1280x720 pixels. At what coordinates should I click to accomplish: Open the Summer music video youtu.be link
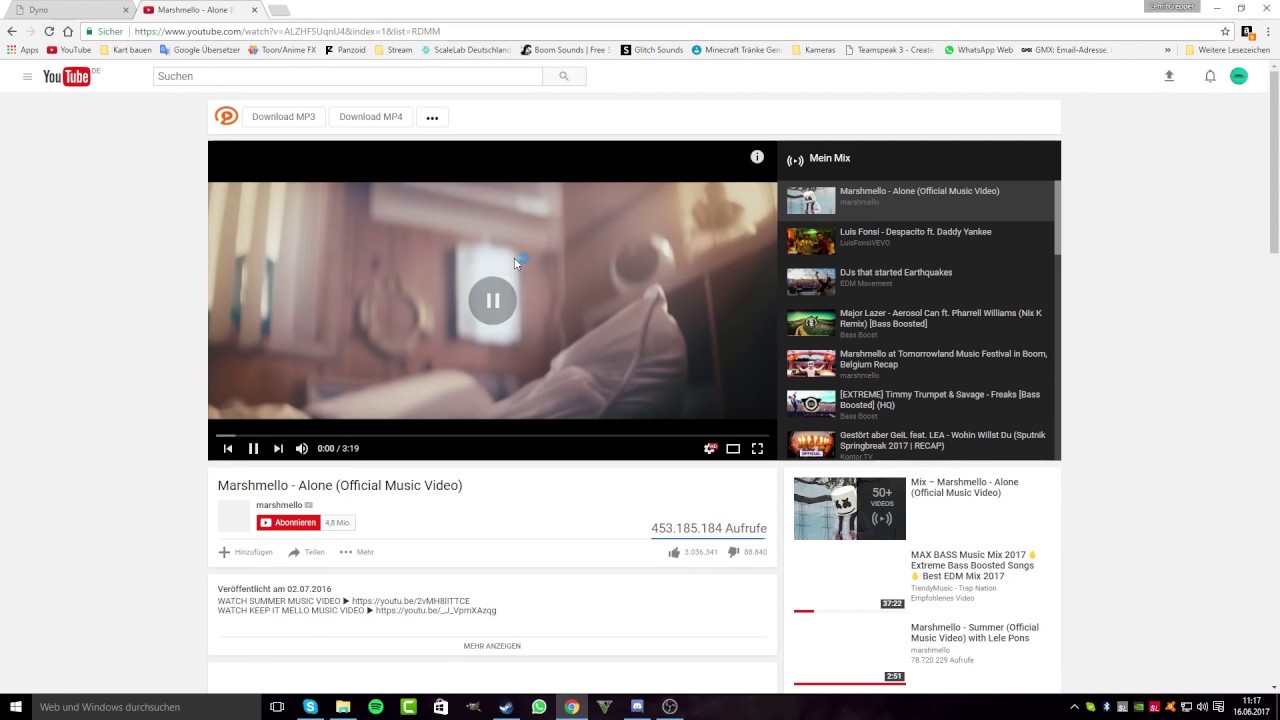[411, 601]
